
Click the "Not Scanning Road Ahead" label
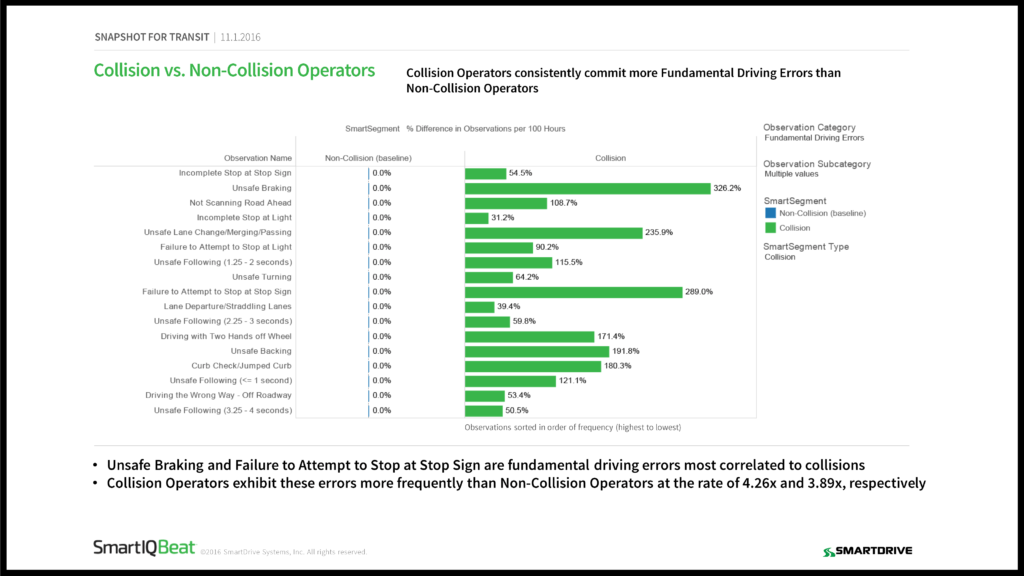tap(240, 203)
